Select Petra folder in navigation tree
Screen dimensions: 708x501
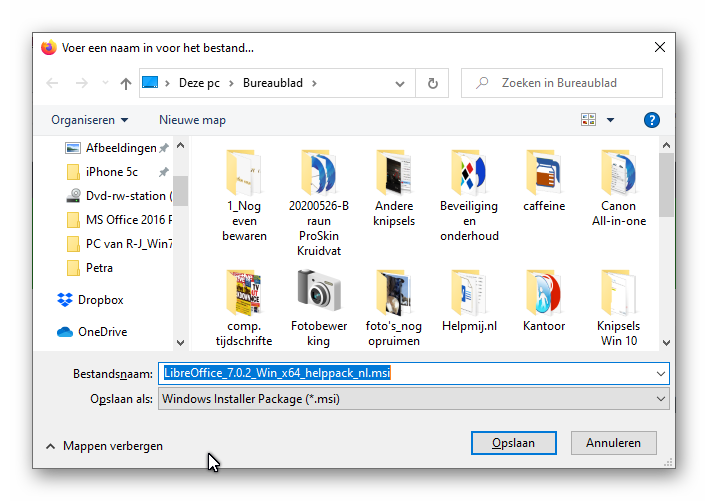[99, 268]
